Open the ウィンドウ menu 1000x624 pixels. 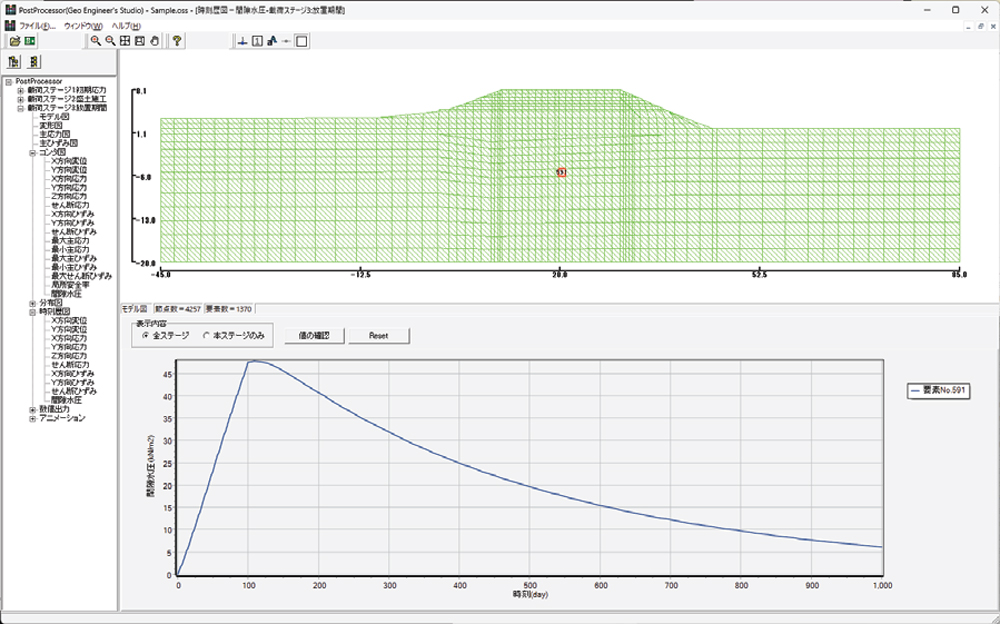pos(83,26)
